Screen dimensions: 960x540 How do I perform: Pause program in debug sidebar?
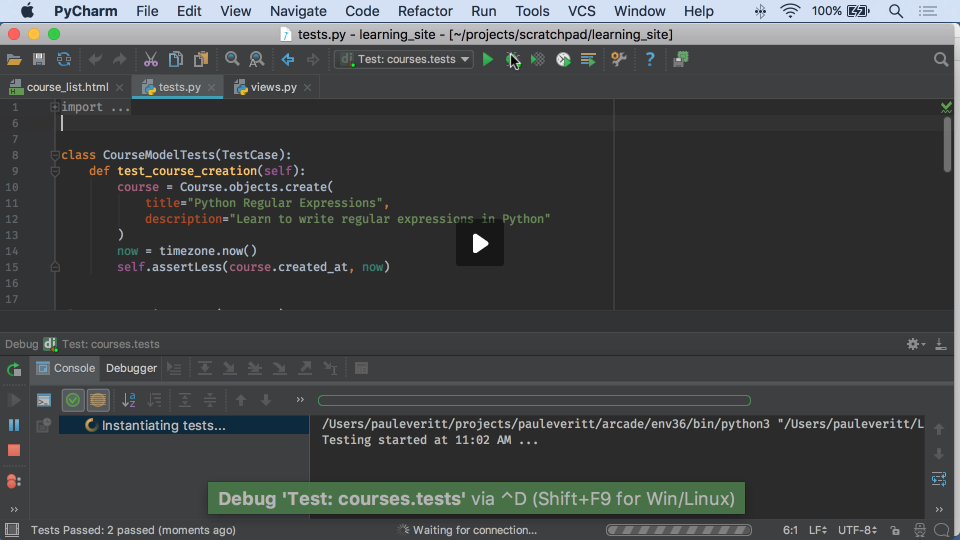(13, 425)
